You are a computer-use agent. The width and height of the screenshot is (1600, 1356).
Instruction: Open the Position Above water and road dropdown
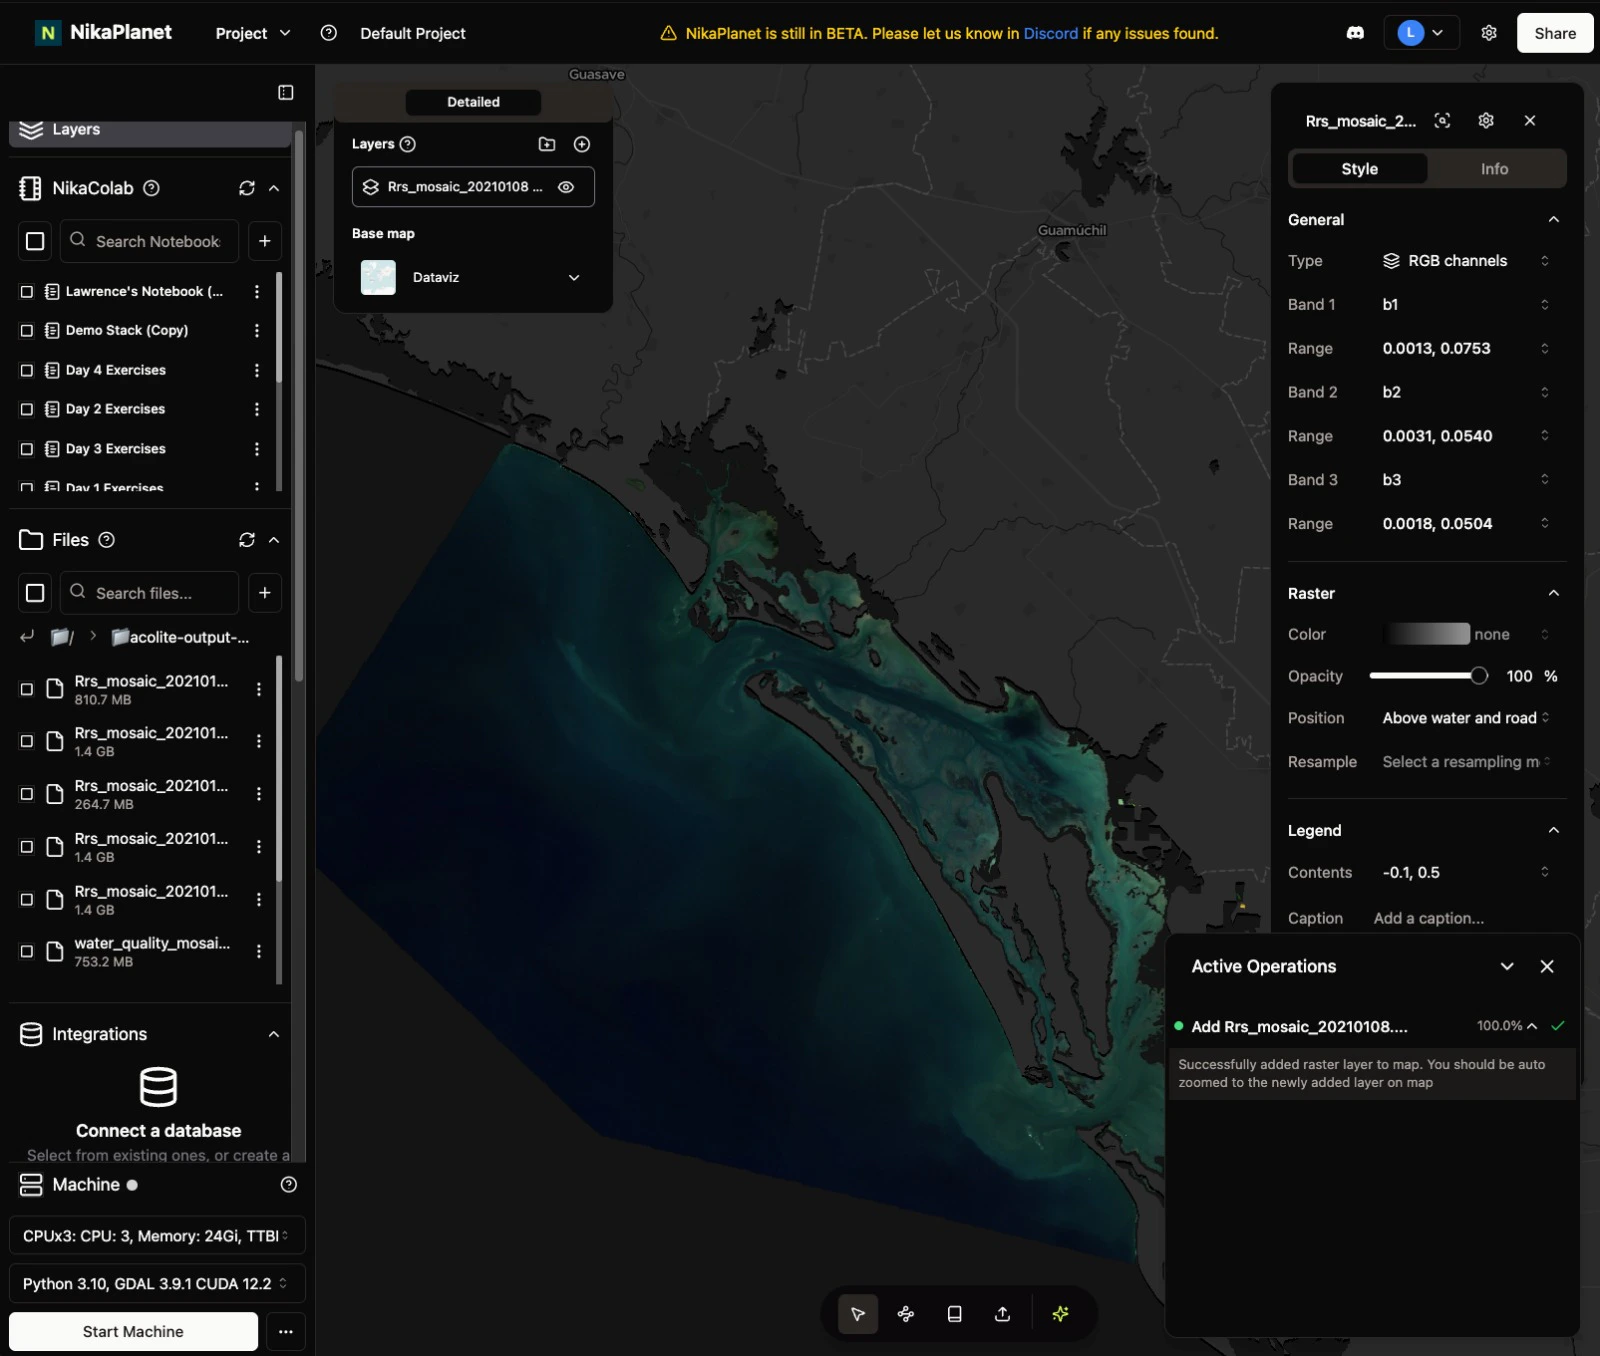pos(1466,718)
